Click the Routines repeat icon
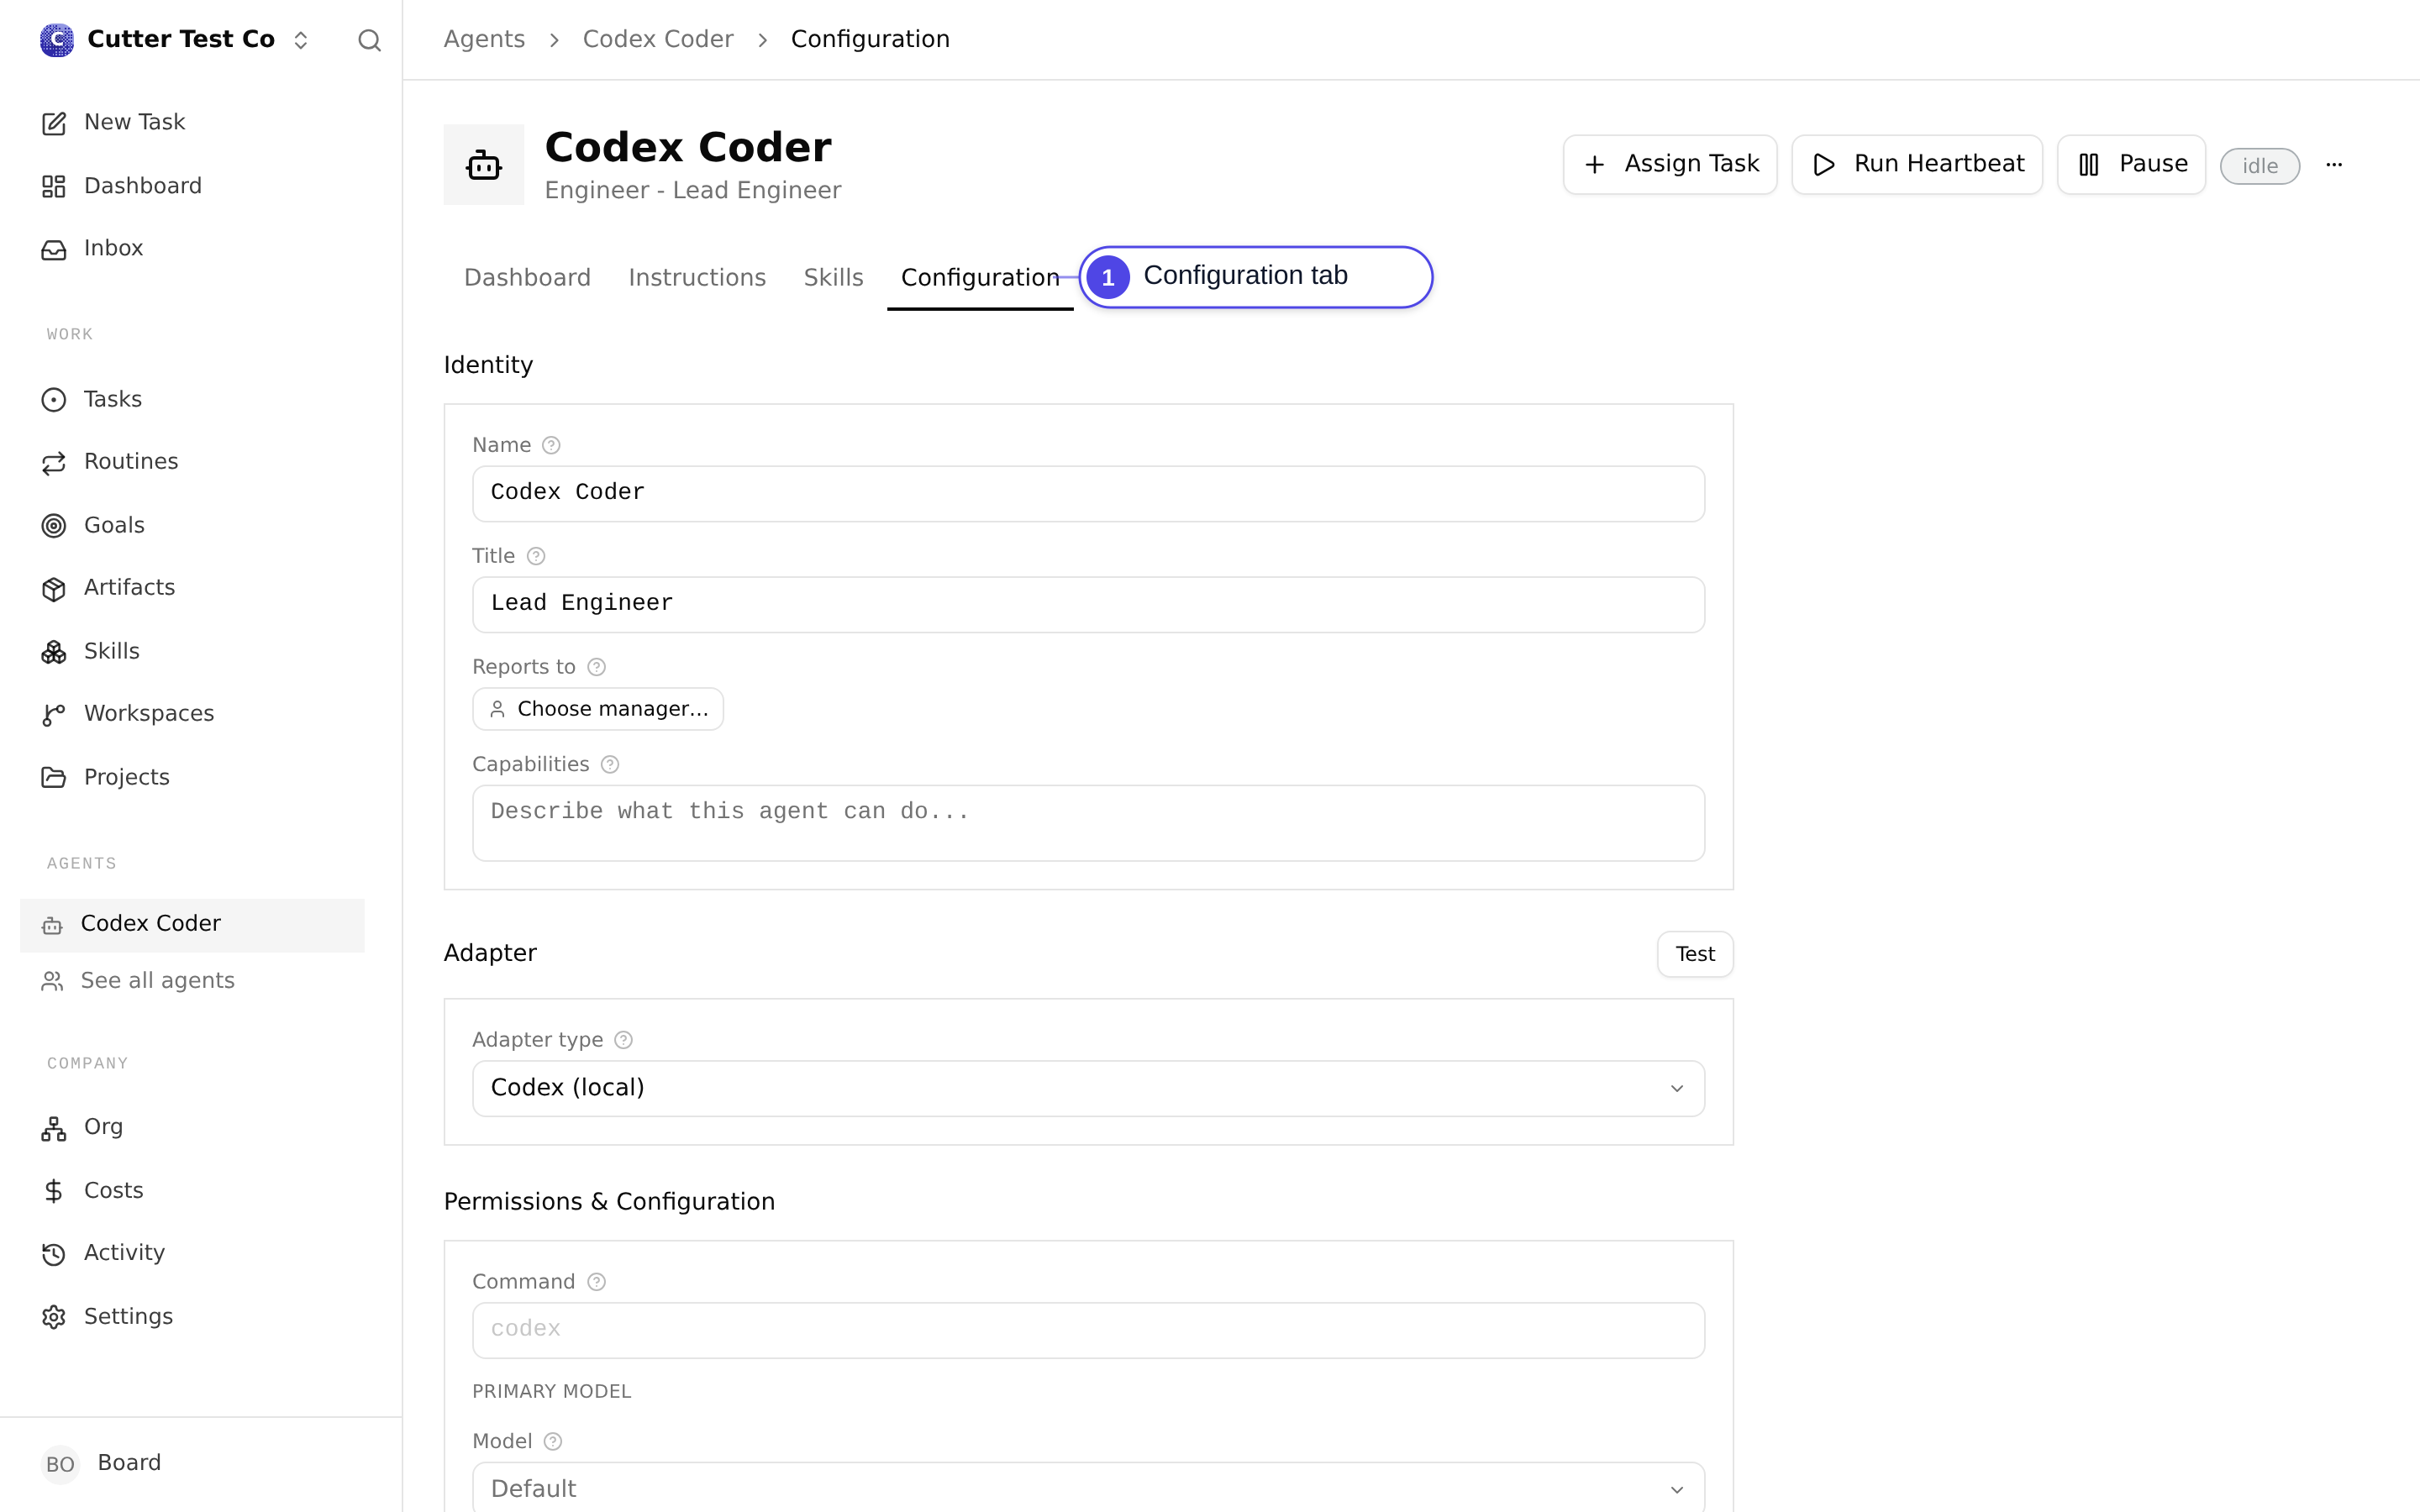2420x1512 pixels. coord(54,462)
